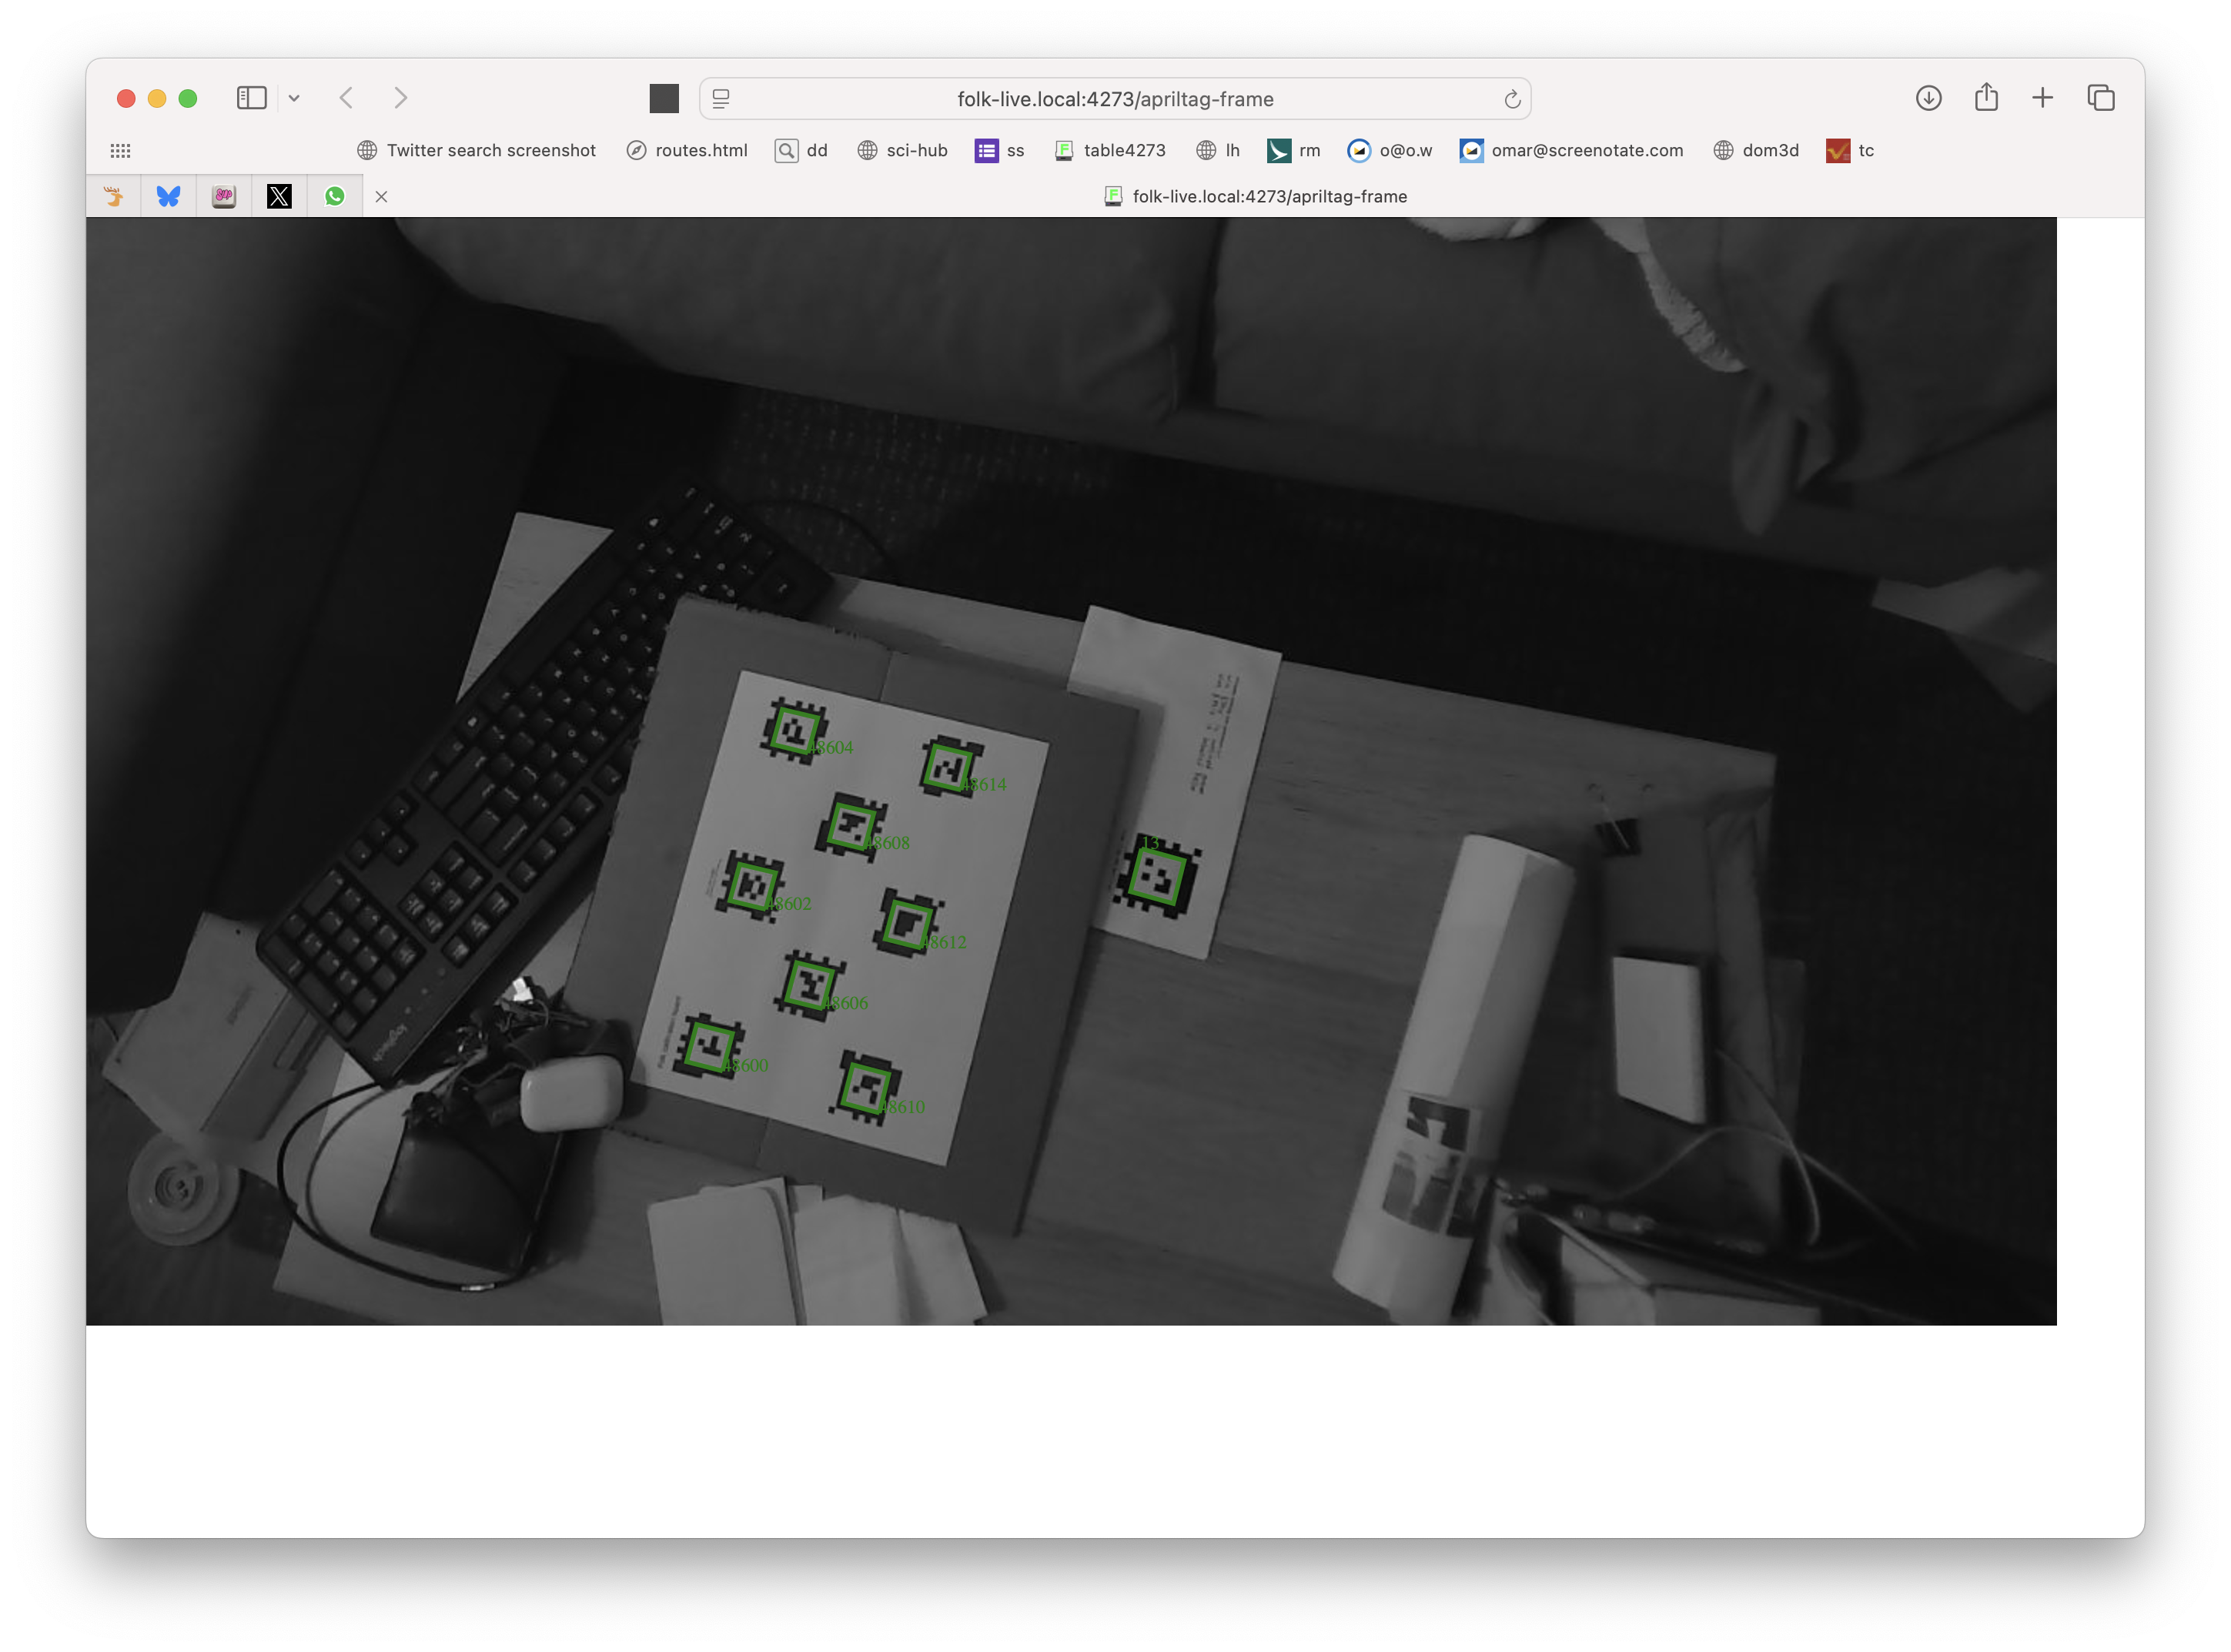Click the Share icon

[1986, 97]
